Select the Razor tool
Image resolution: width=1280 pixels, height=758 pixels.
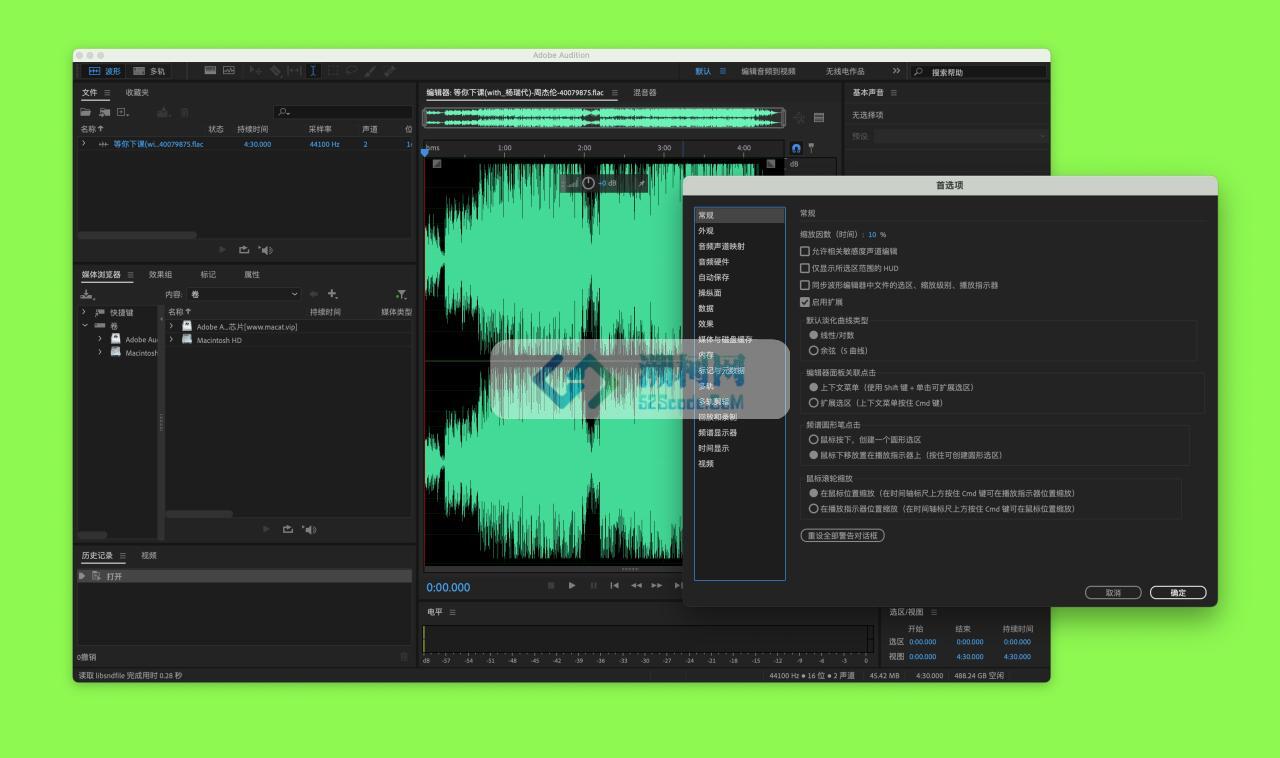[x=275, y=71]
